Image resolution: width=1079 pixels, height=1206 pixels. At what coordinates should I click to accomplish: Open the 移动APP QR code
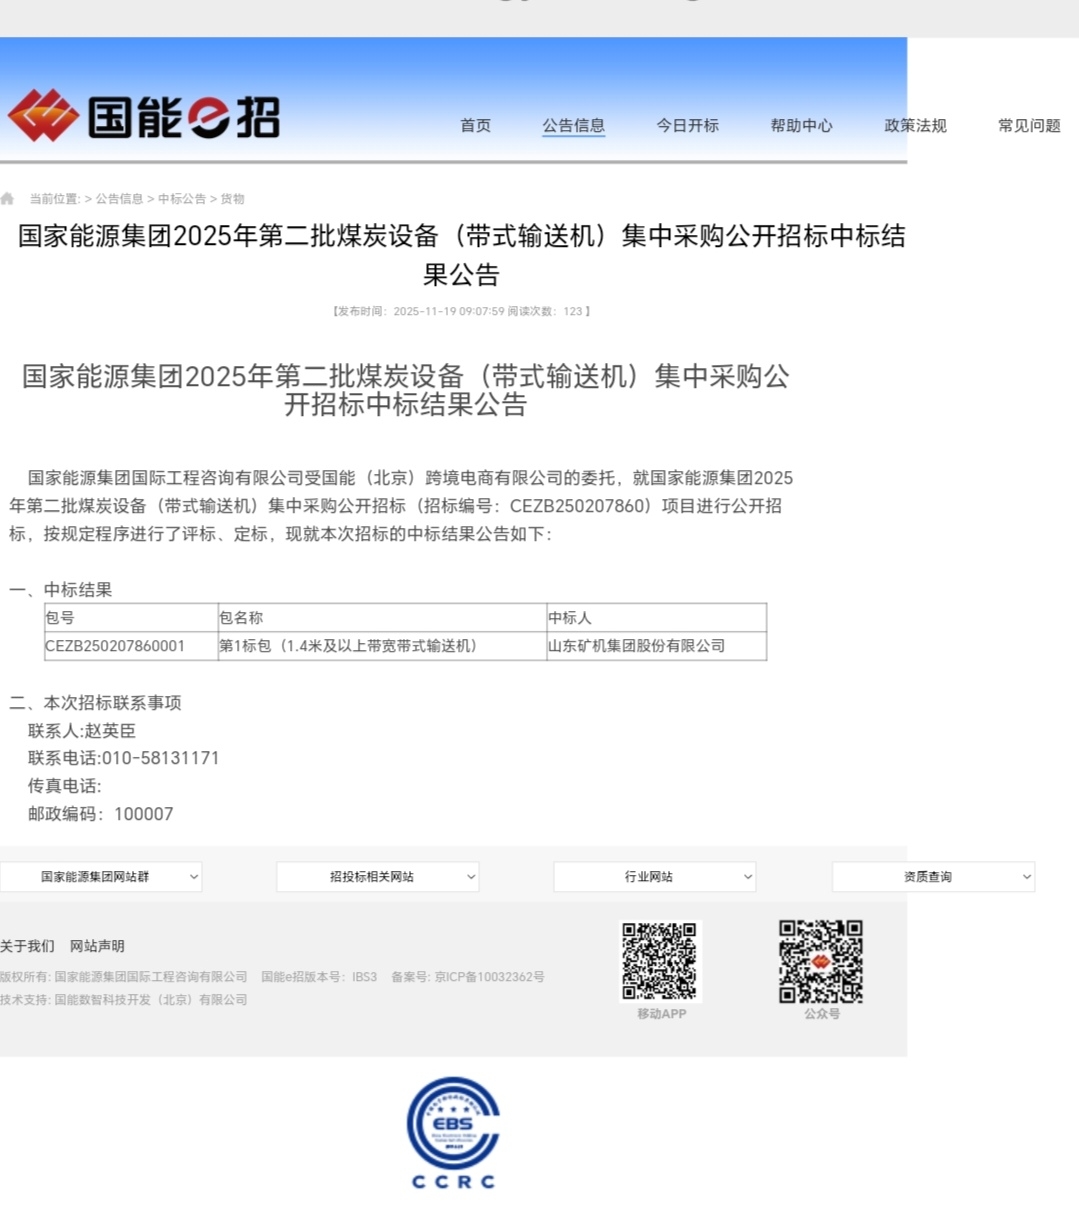[661, 961]
